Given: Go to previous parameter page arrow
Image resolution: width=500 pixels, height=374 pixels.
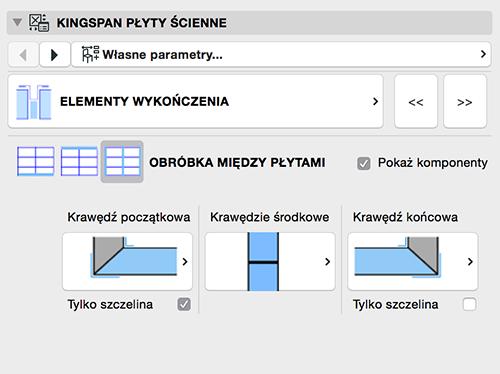Looking at the screenshot, I should click(23, 55).
